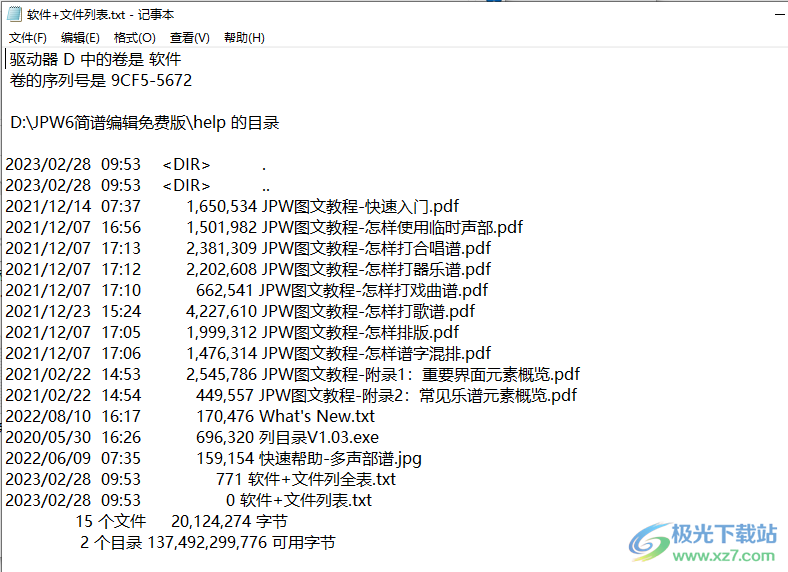Click the line '驱动器 D 中的卷是 软件'
Viewport: 788px width, 572px height.
[x=95, y=59]
